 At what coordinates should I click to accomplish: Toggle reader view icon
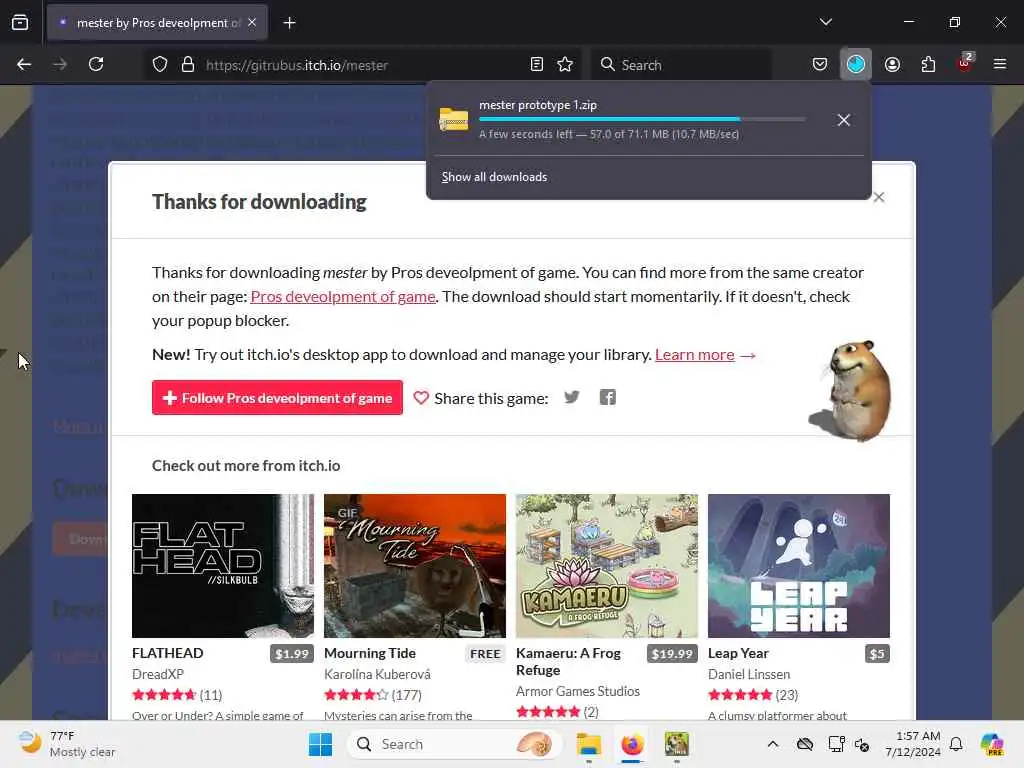pyautogui.click(x=537, y=65)
